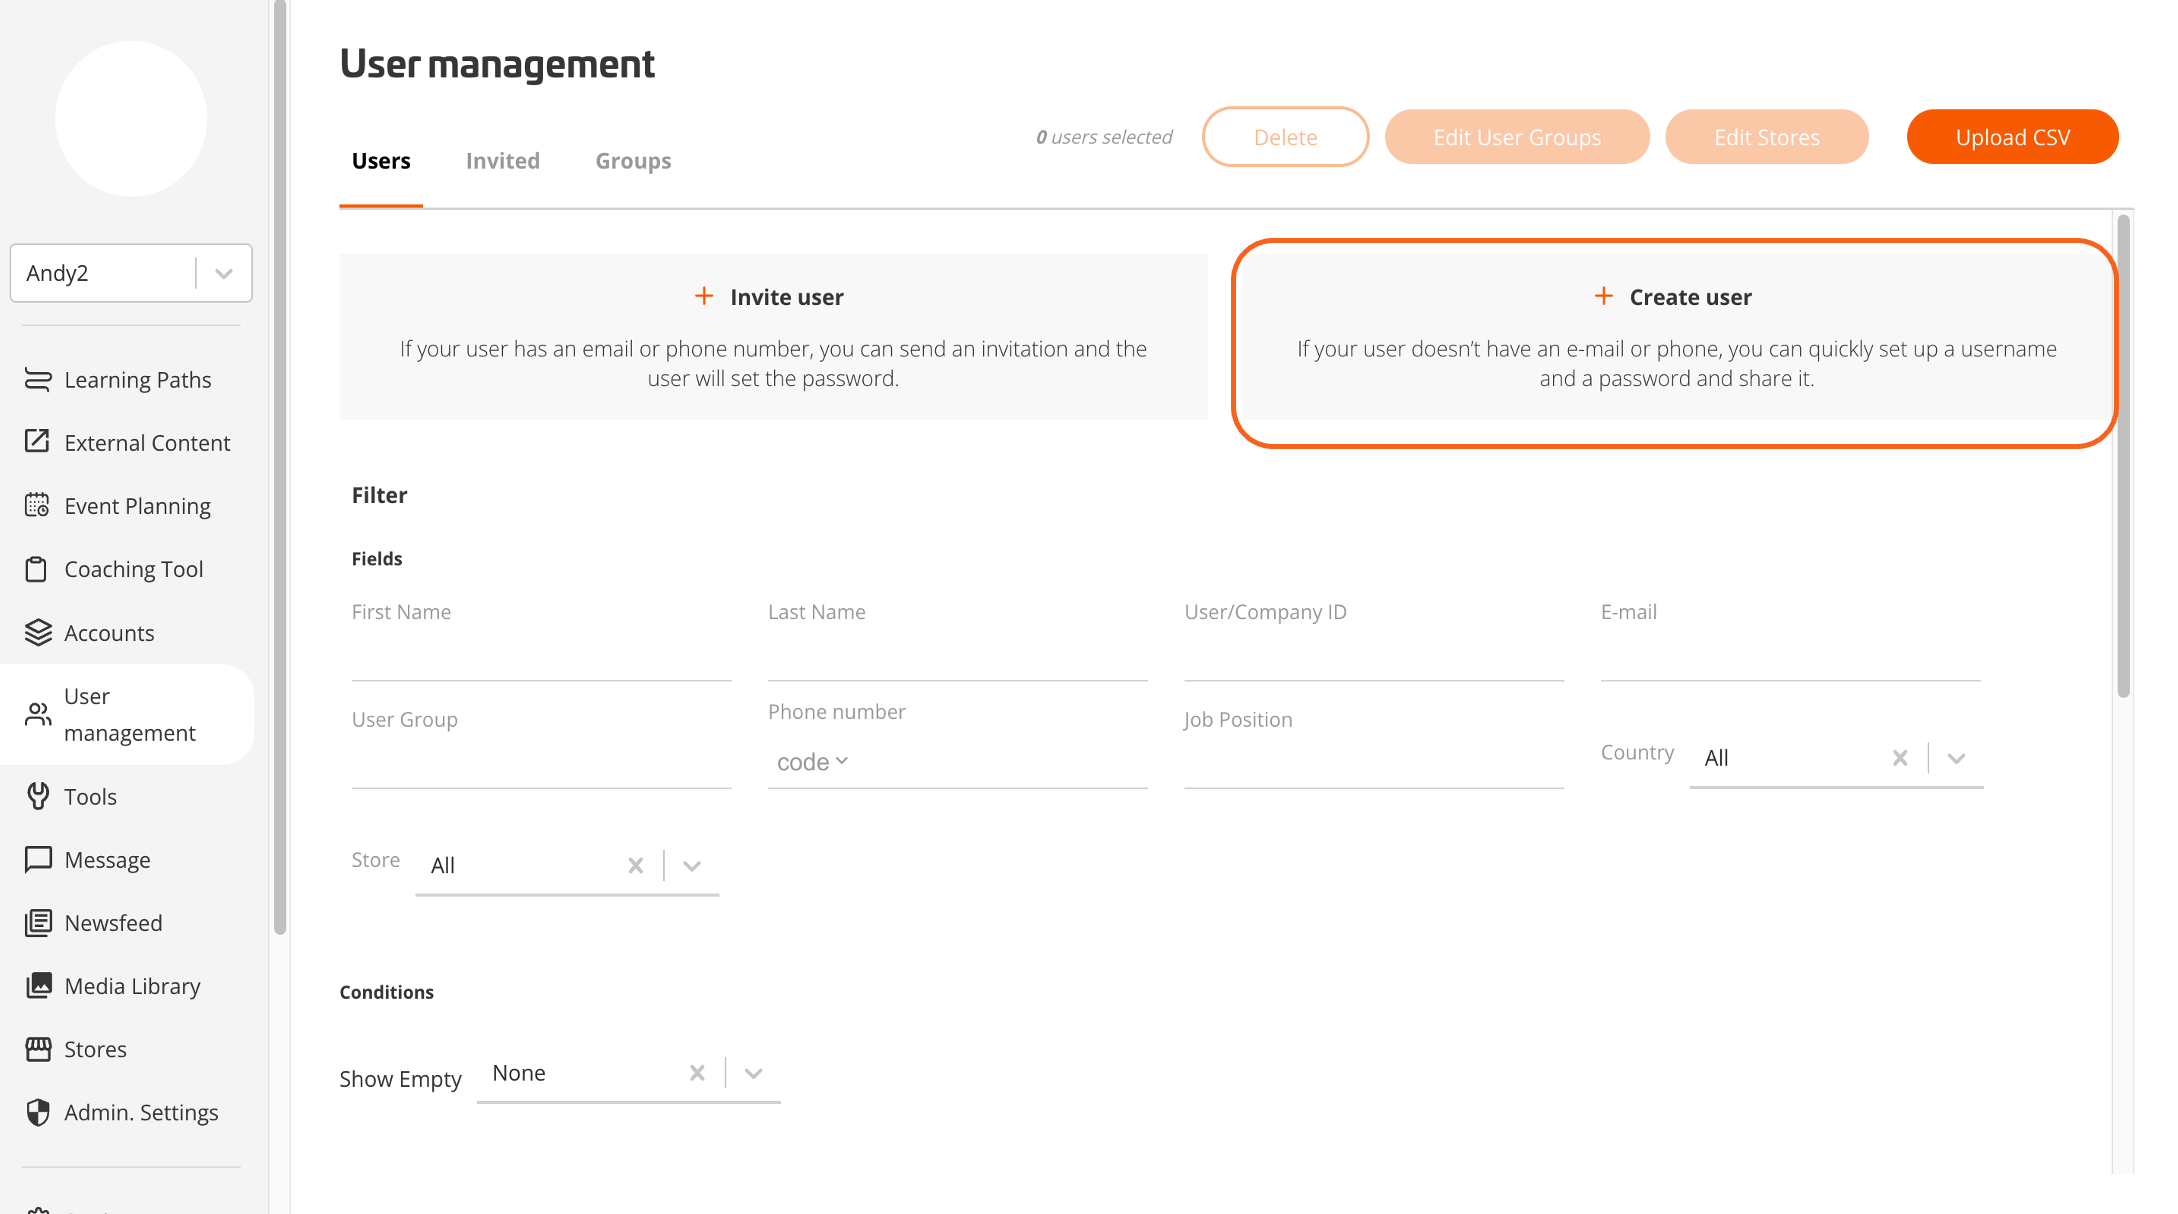Click the Event Planning calendar icon
The height and width of the screenshot is (1214, 2178).
point(38,505)
